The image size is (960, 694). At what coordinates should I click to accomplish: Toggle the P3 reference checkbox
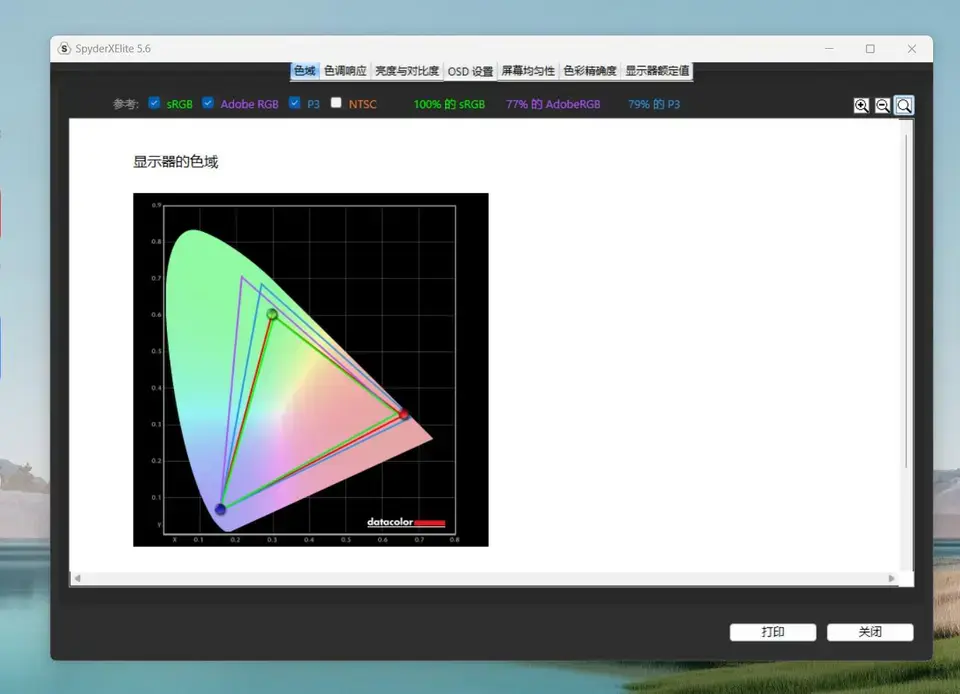click(295, 103)
